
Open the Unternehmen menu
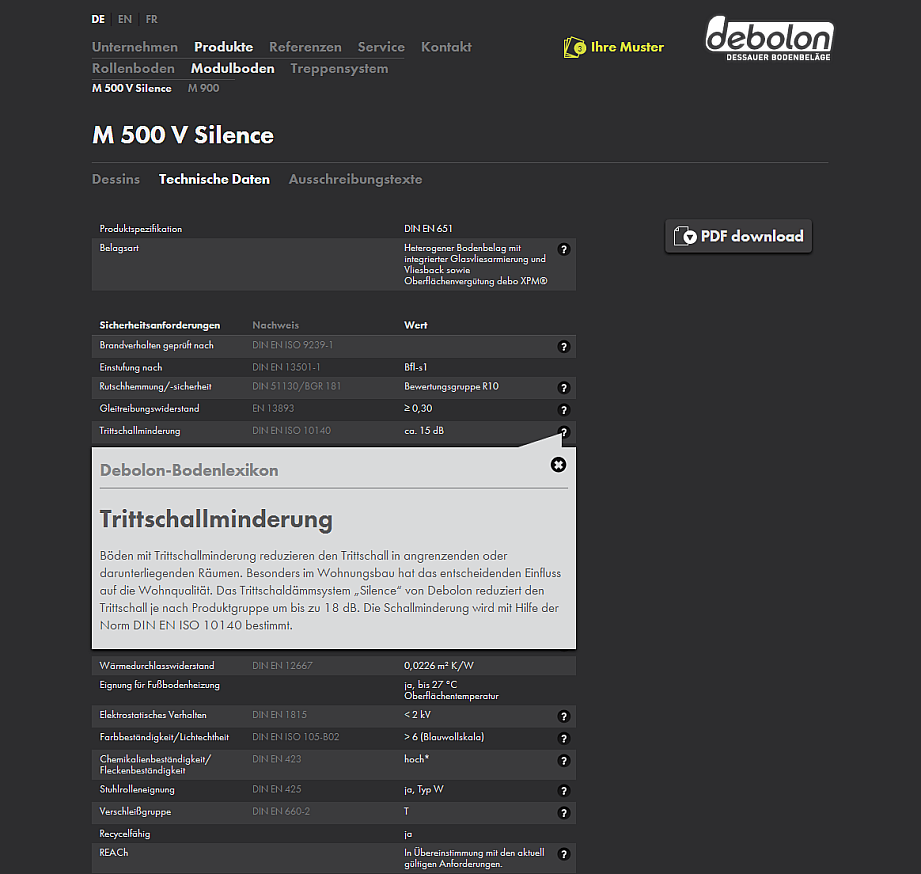click(135, 47)
